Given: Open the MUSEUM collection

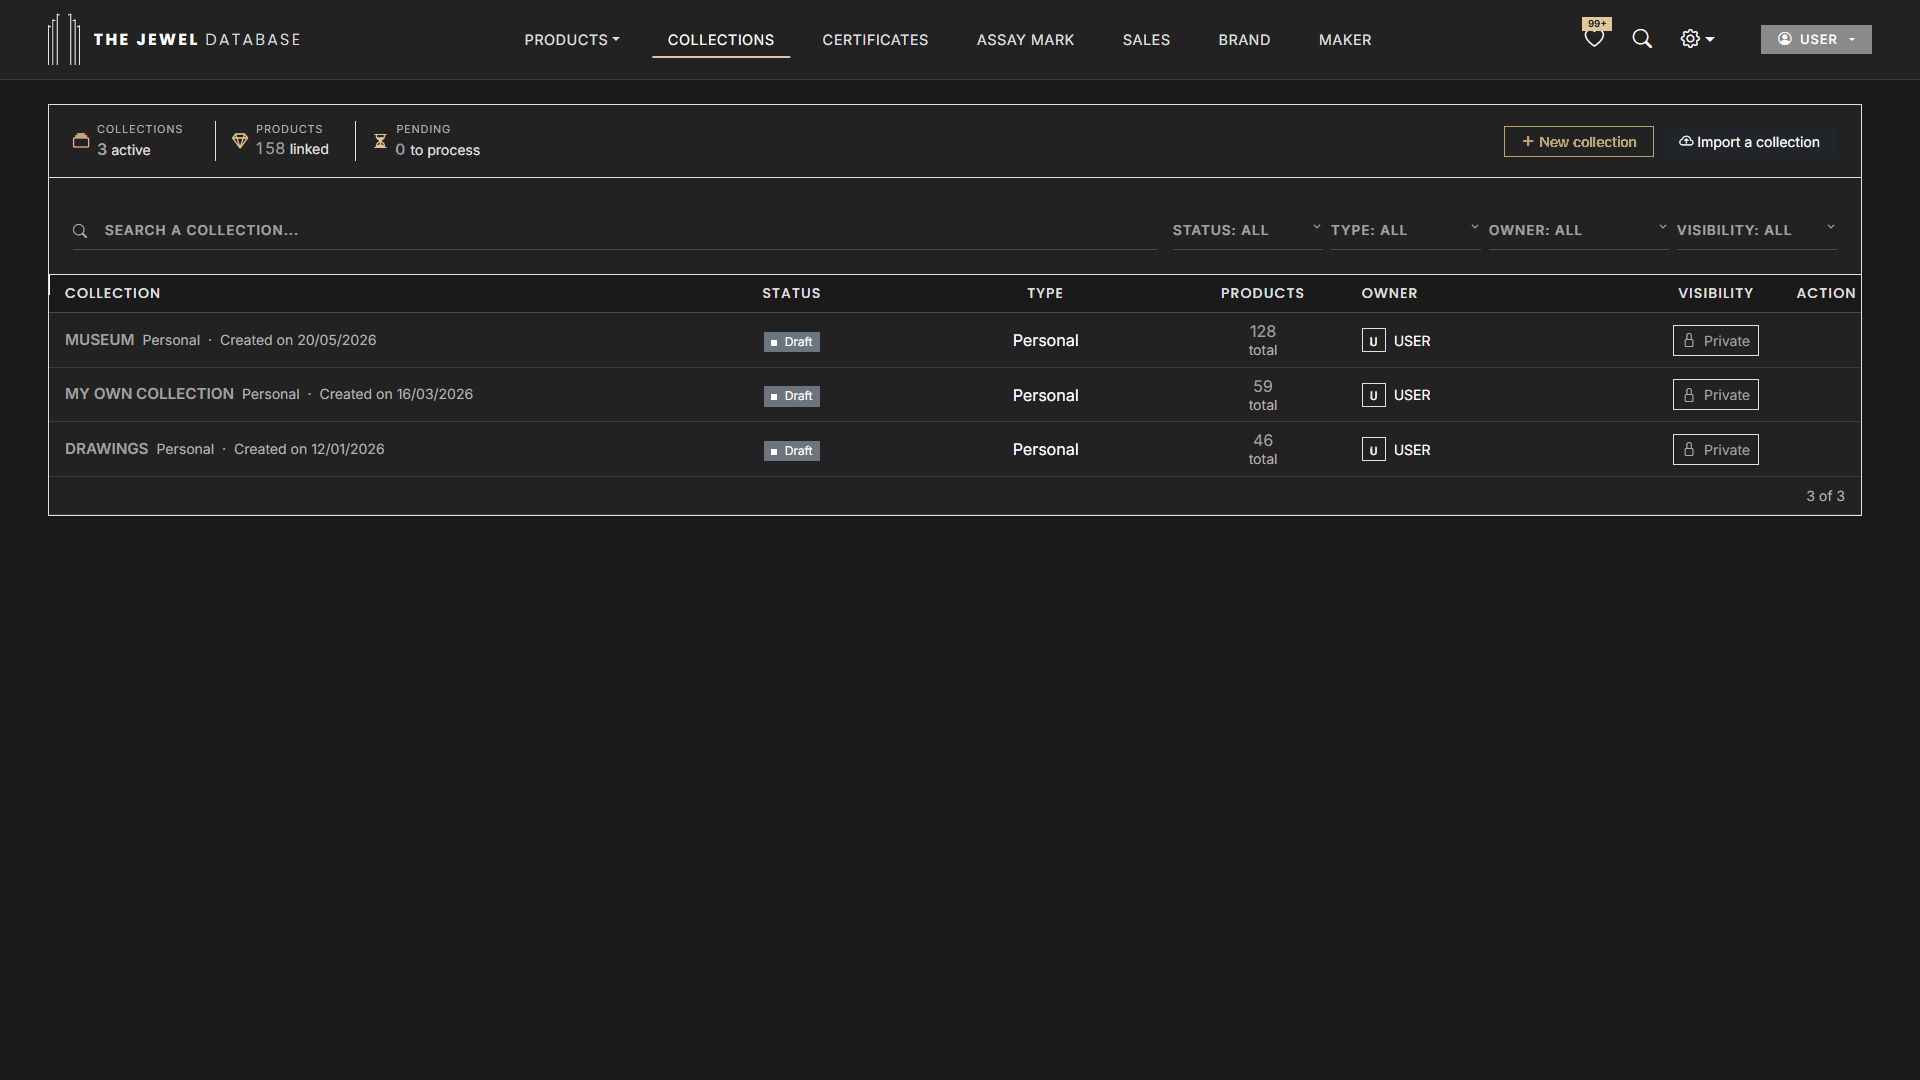Looking at the screenshot, I should [99, 340].
